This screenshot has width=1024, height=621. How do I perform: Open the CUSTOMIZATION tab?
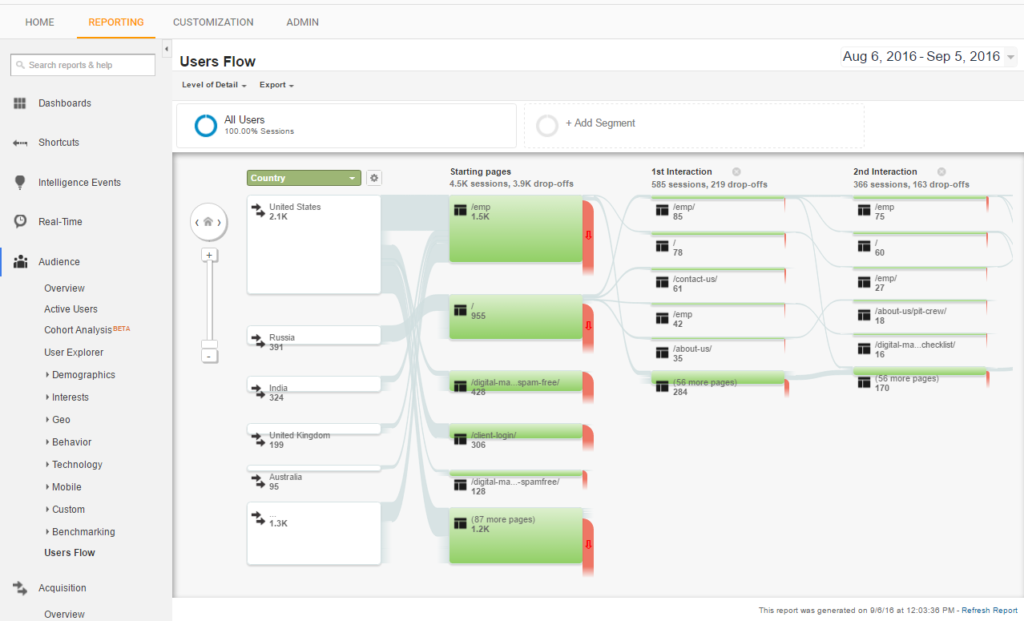click(x=213, y=21)
